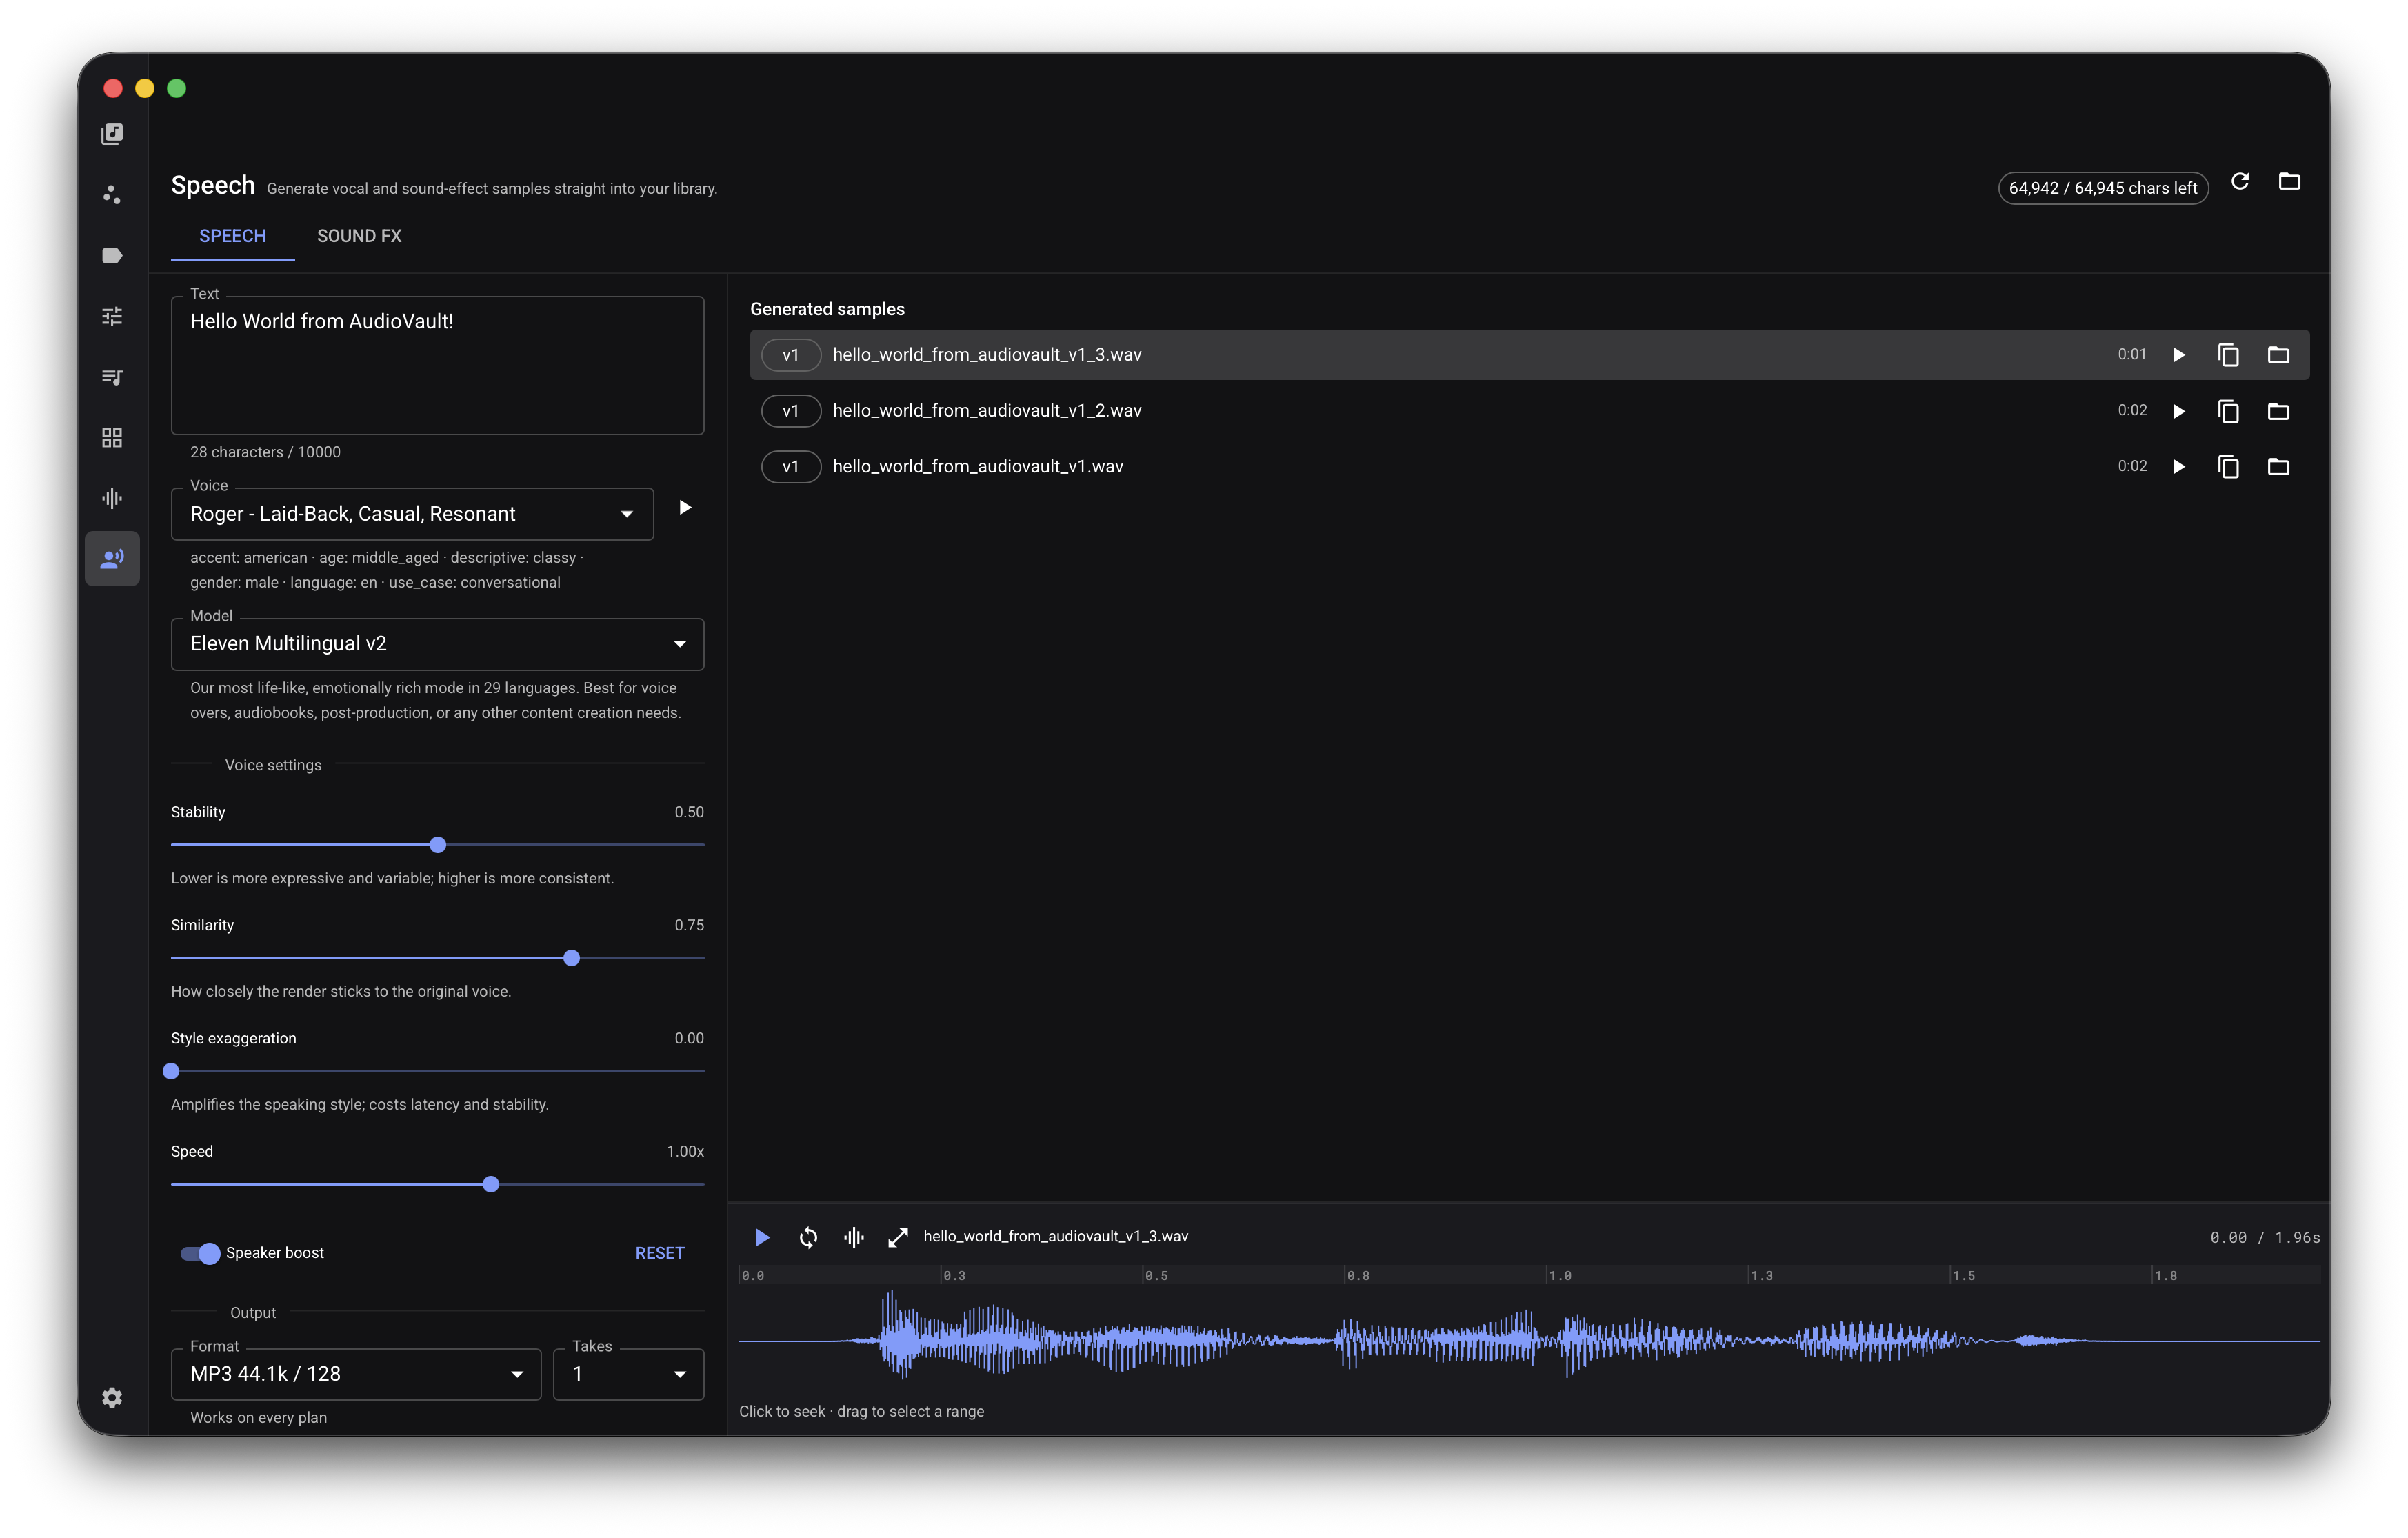This screenshot has width=2408, height=1538.
Task: Refresh the remaining chars counter
Action: [2240, 182]
